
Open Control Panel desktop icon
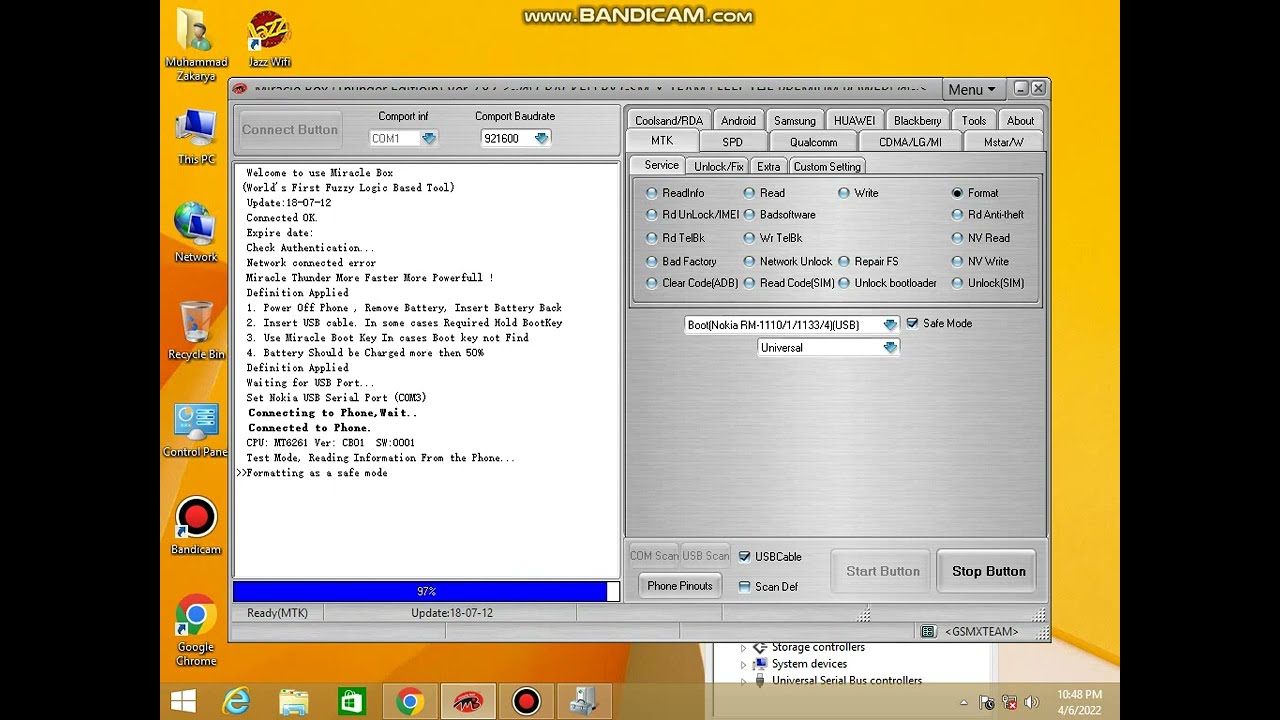(x=196, y=430)
